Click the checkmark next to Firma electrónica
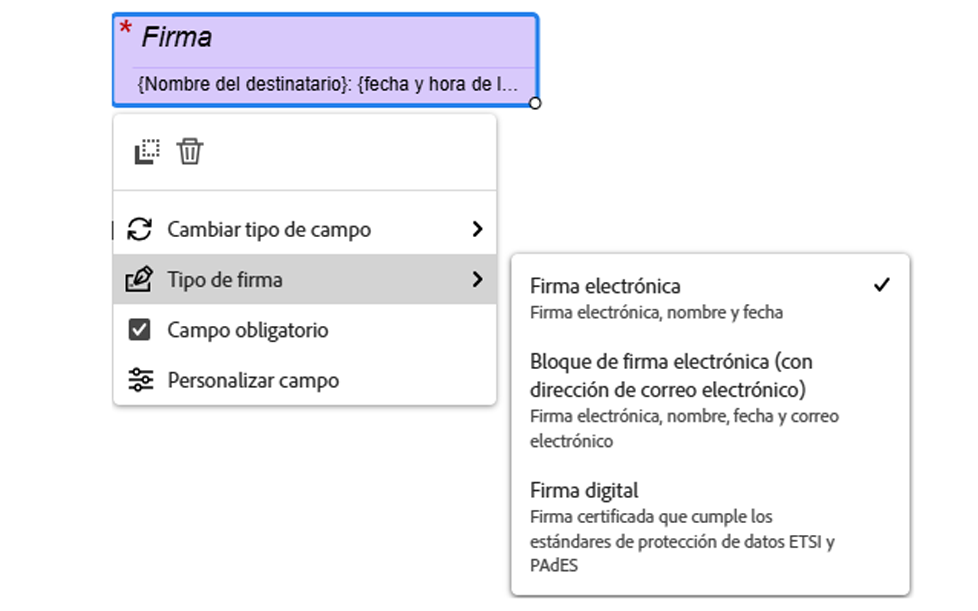Screen dimensions: 978x611 (x=881, y=285)
